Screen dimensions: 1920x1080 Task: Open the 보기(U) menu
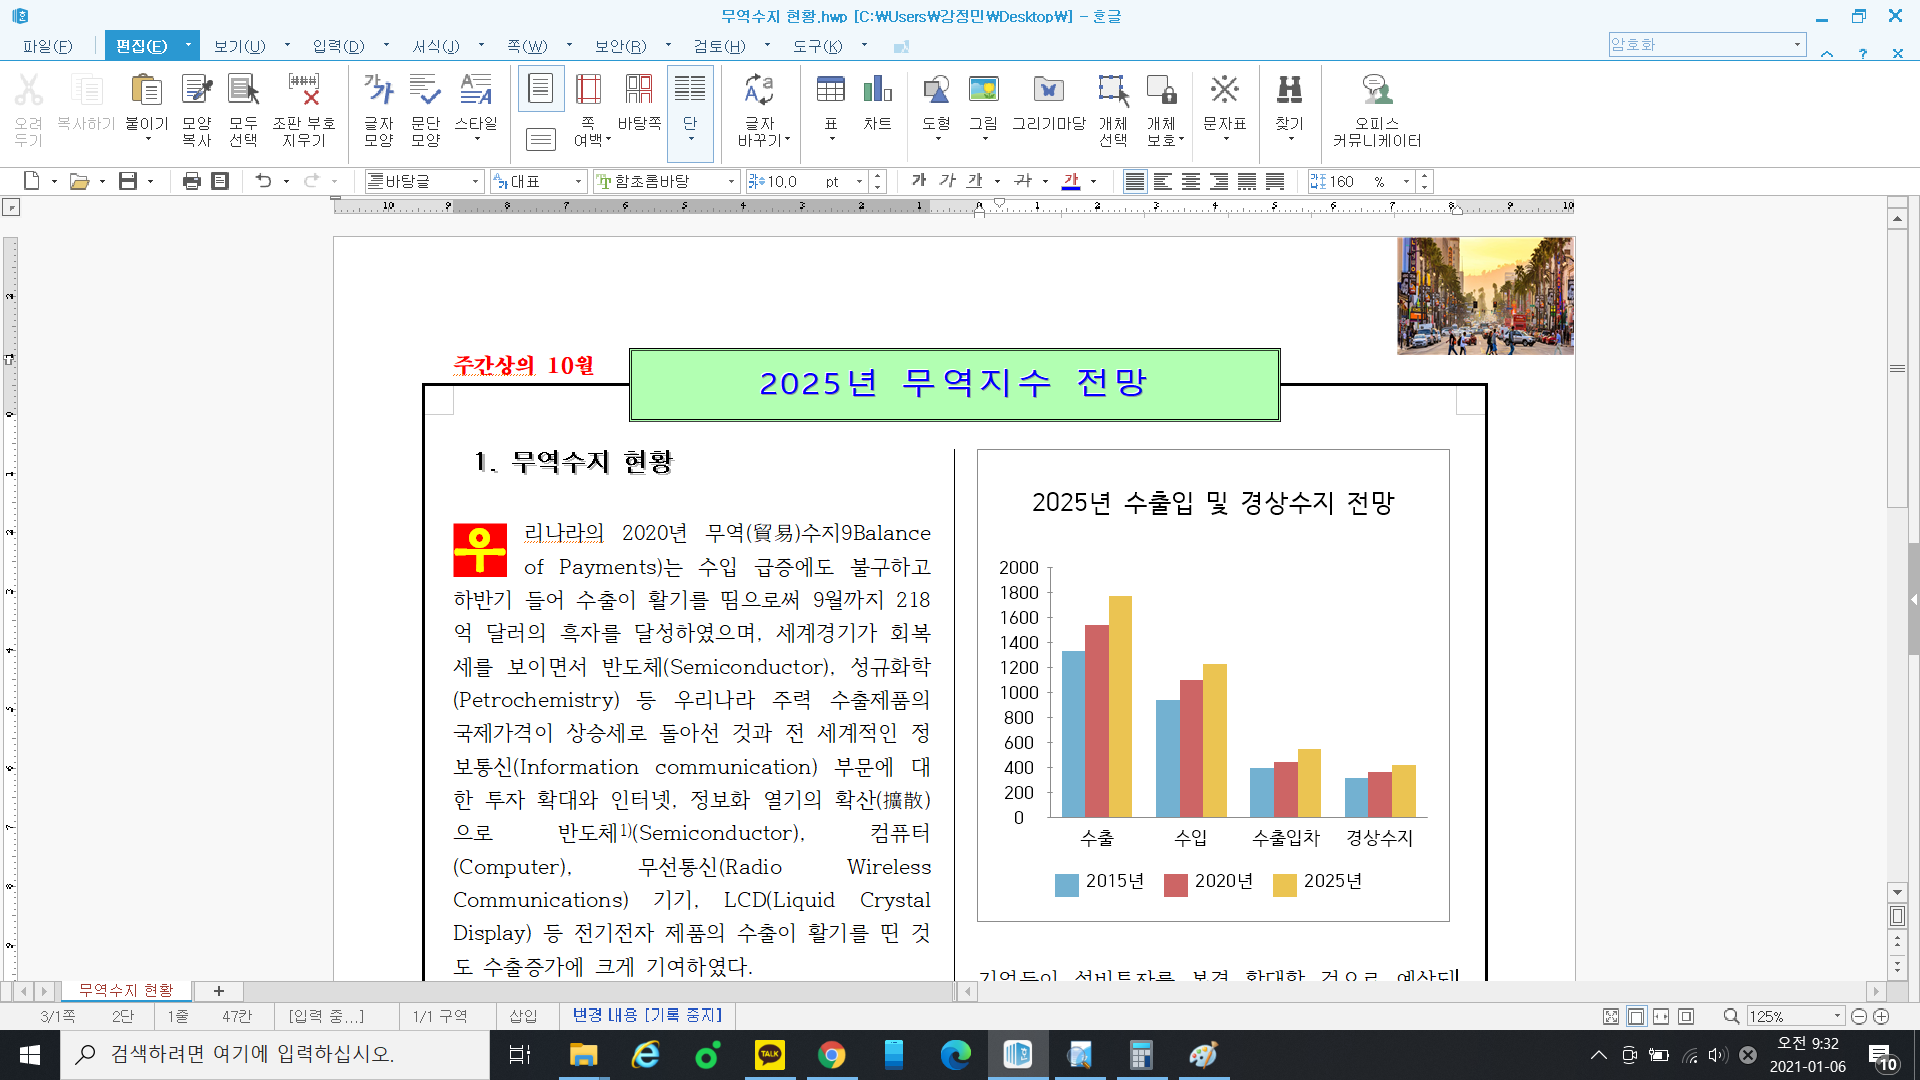click(x=239, y=46)
